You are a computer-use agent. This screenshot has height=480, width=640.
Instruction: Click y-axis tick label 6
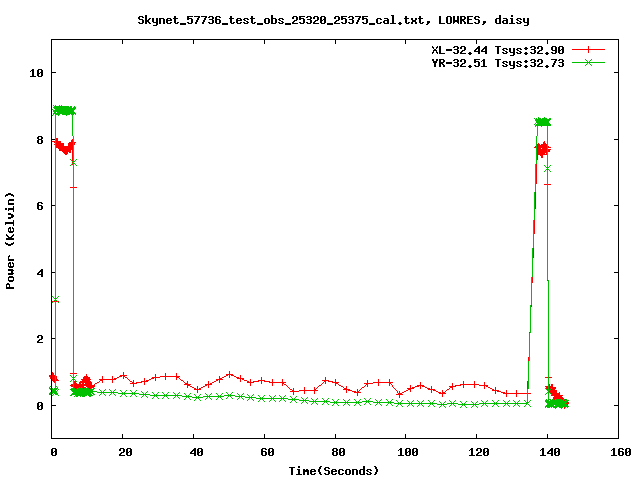pos(40,206)
